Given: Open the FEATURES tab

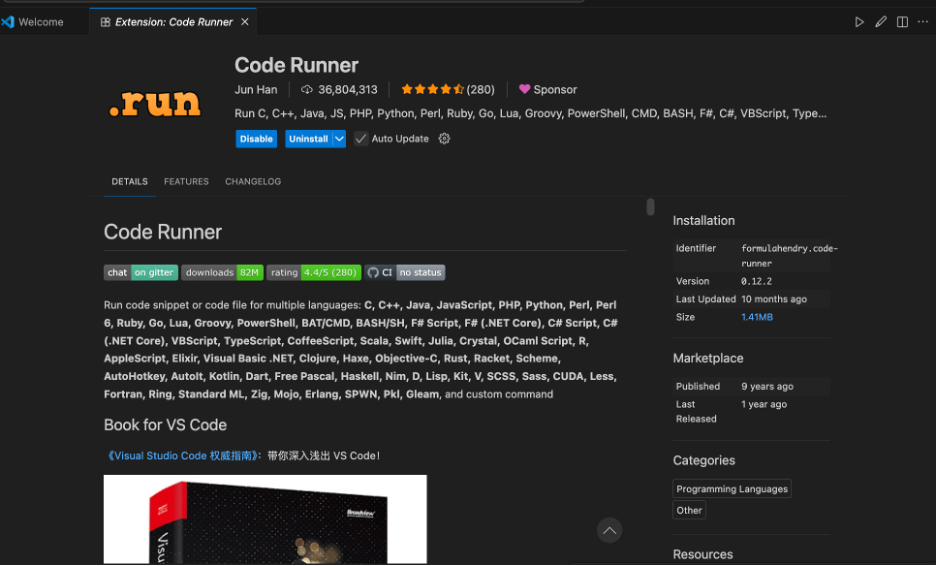Looking at the screenshot, I should (186, 182).
